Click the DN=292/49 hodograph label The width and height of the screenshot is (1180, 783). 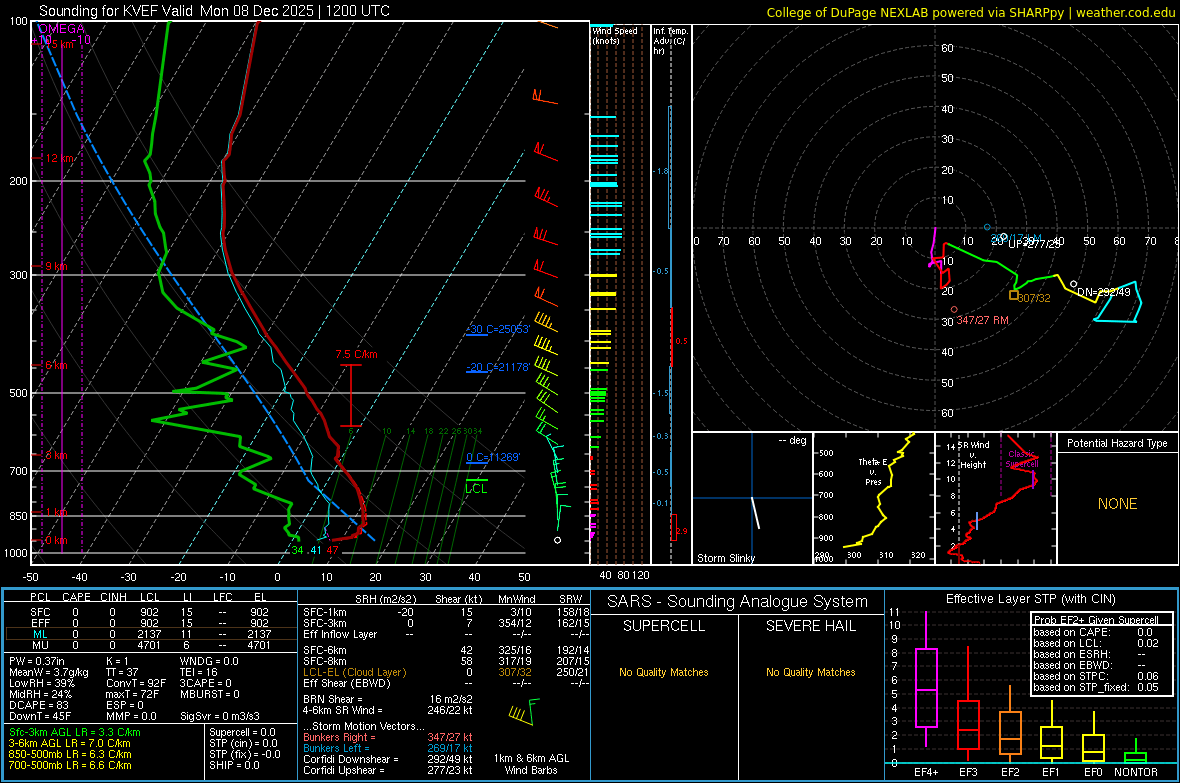tap(1104, 292)
